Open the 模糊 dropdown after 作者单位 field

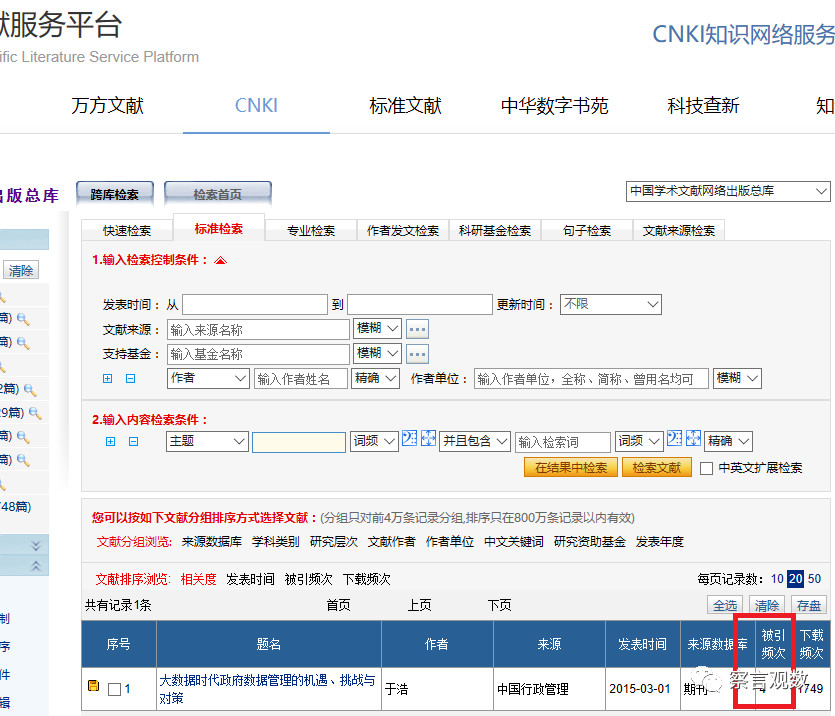(737, 378)
